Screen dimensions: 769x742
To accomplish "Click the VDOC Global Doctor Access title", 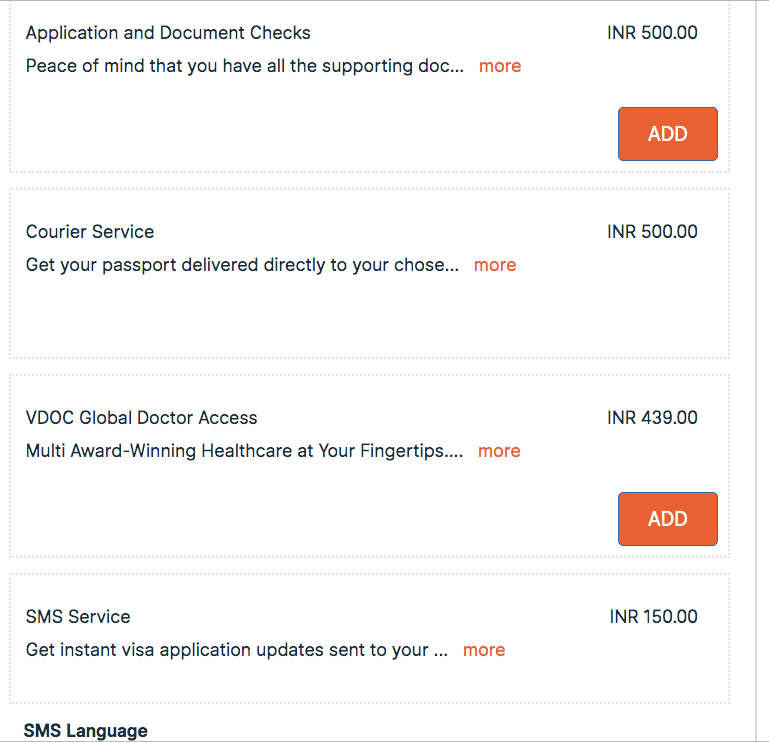I will point(141,418).
